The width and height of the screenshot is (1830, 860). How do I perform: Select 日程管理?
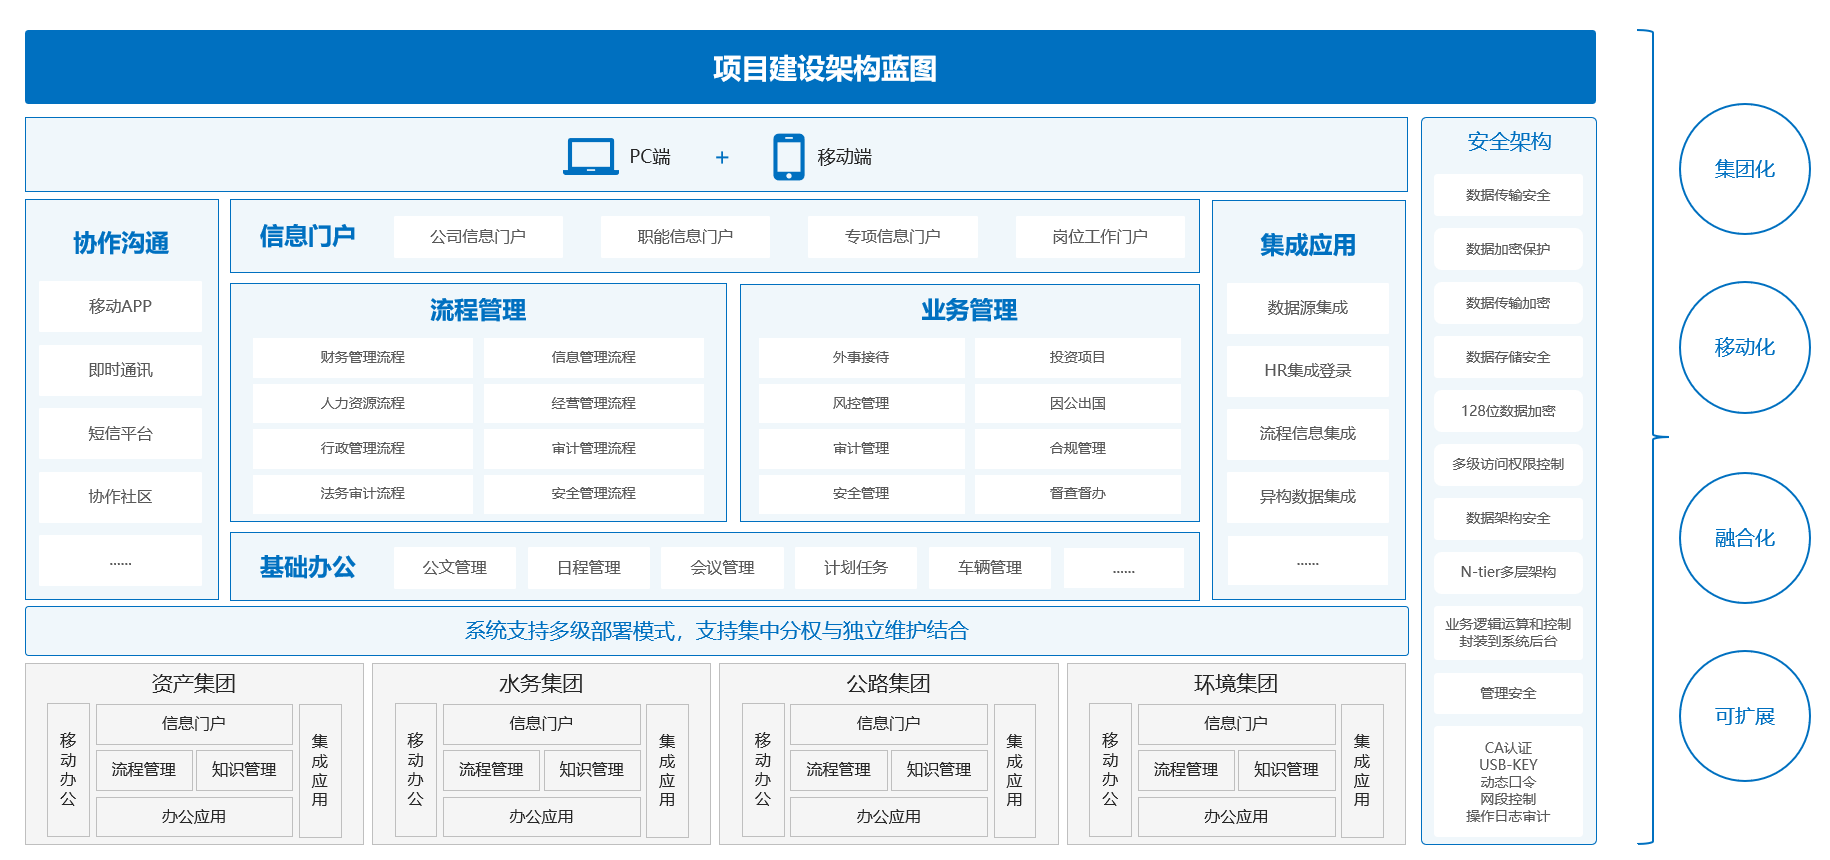coord(589,568)
